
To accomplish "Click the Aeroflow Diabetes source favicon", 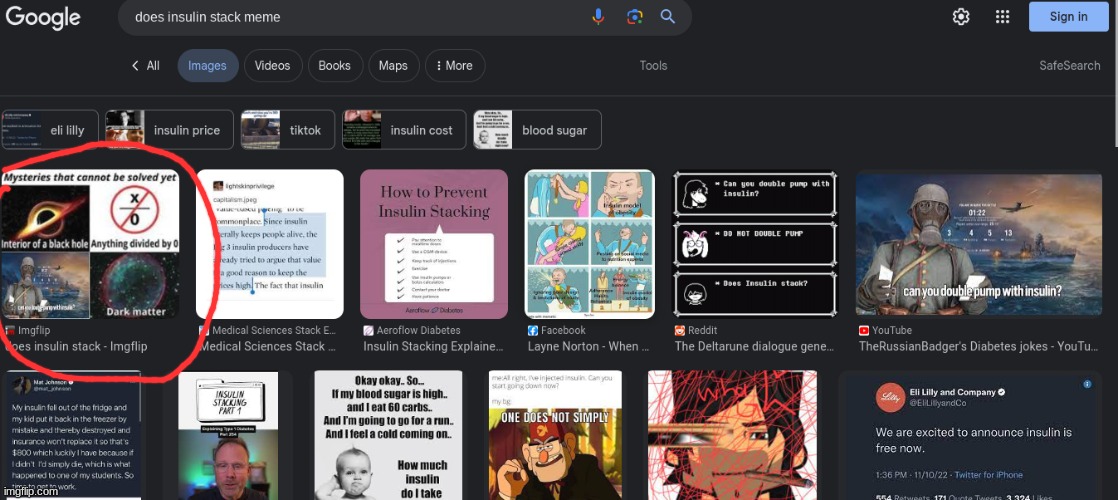I will point(369,331).
